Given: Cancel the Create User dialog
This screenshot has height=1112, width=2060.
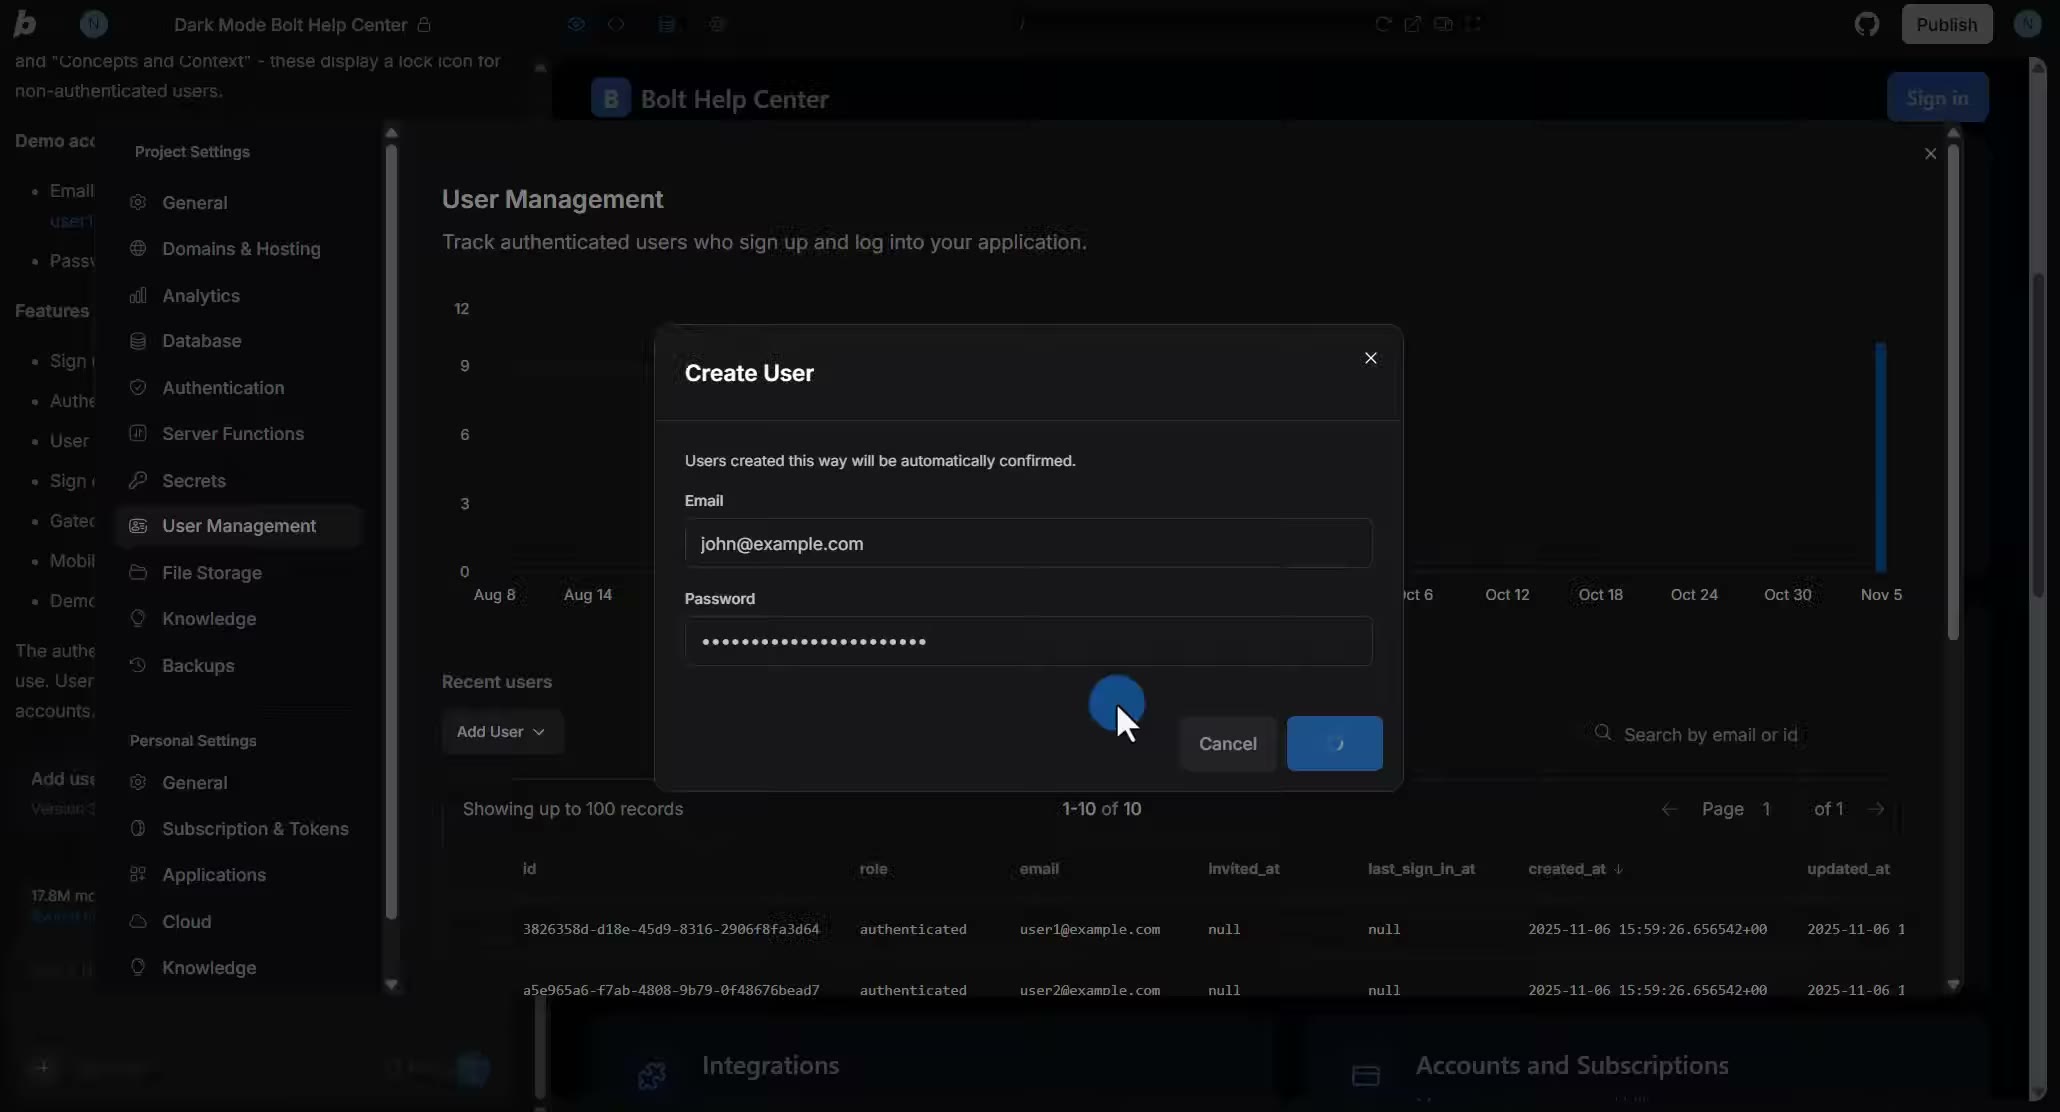Looking at the screenshot, I should tap(1228, 744).
